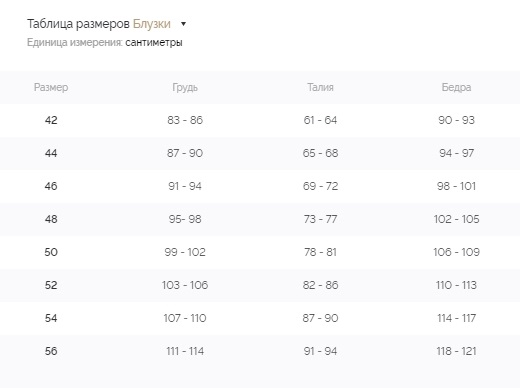Click hips value 118 - 121
Image resolution: width=520 pixels, height=388 pixels.
coord(456,351)
